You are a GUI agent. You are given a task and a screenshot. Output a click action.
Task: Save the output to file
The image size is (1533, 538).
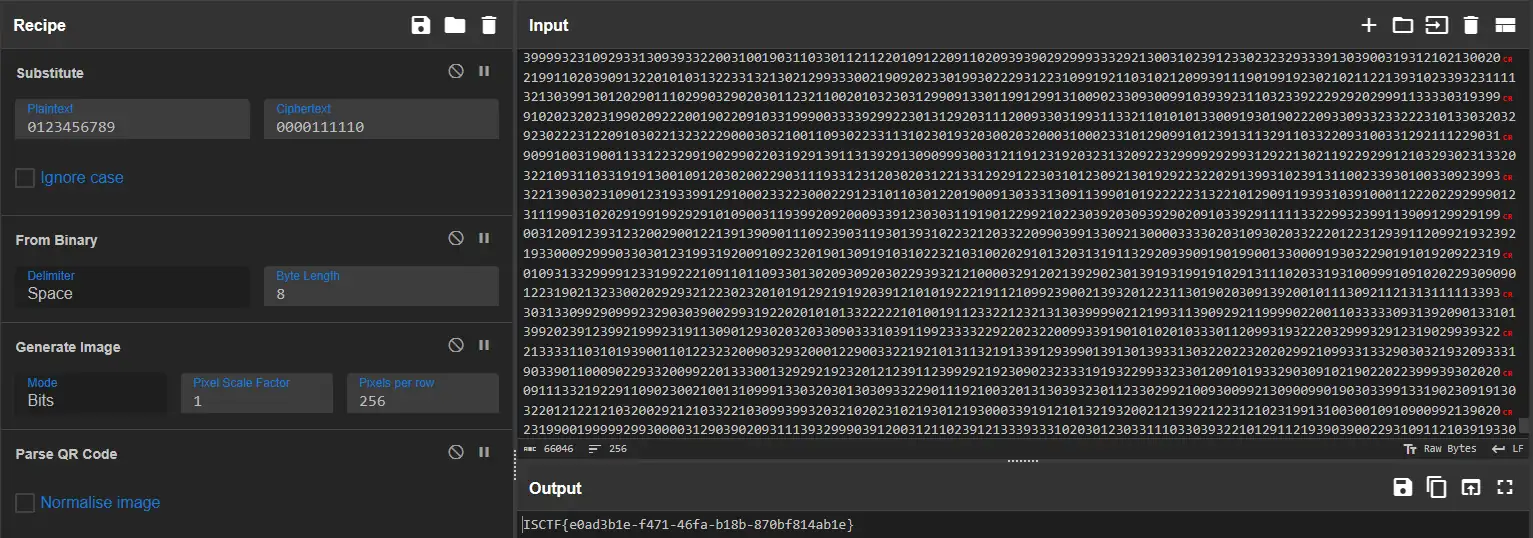[1403, 487]
